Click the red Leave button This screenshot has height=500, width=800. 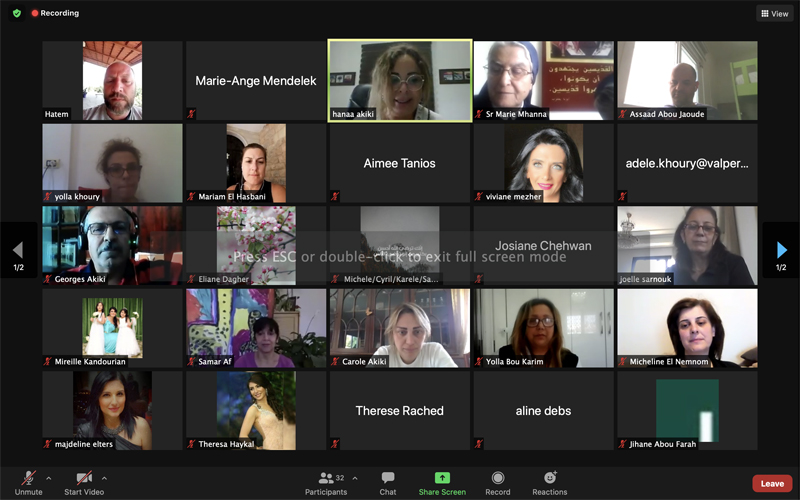[772, 483]
